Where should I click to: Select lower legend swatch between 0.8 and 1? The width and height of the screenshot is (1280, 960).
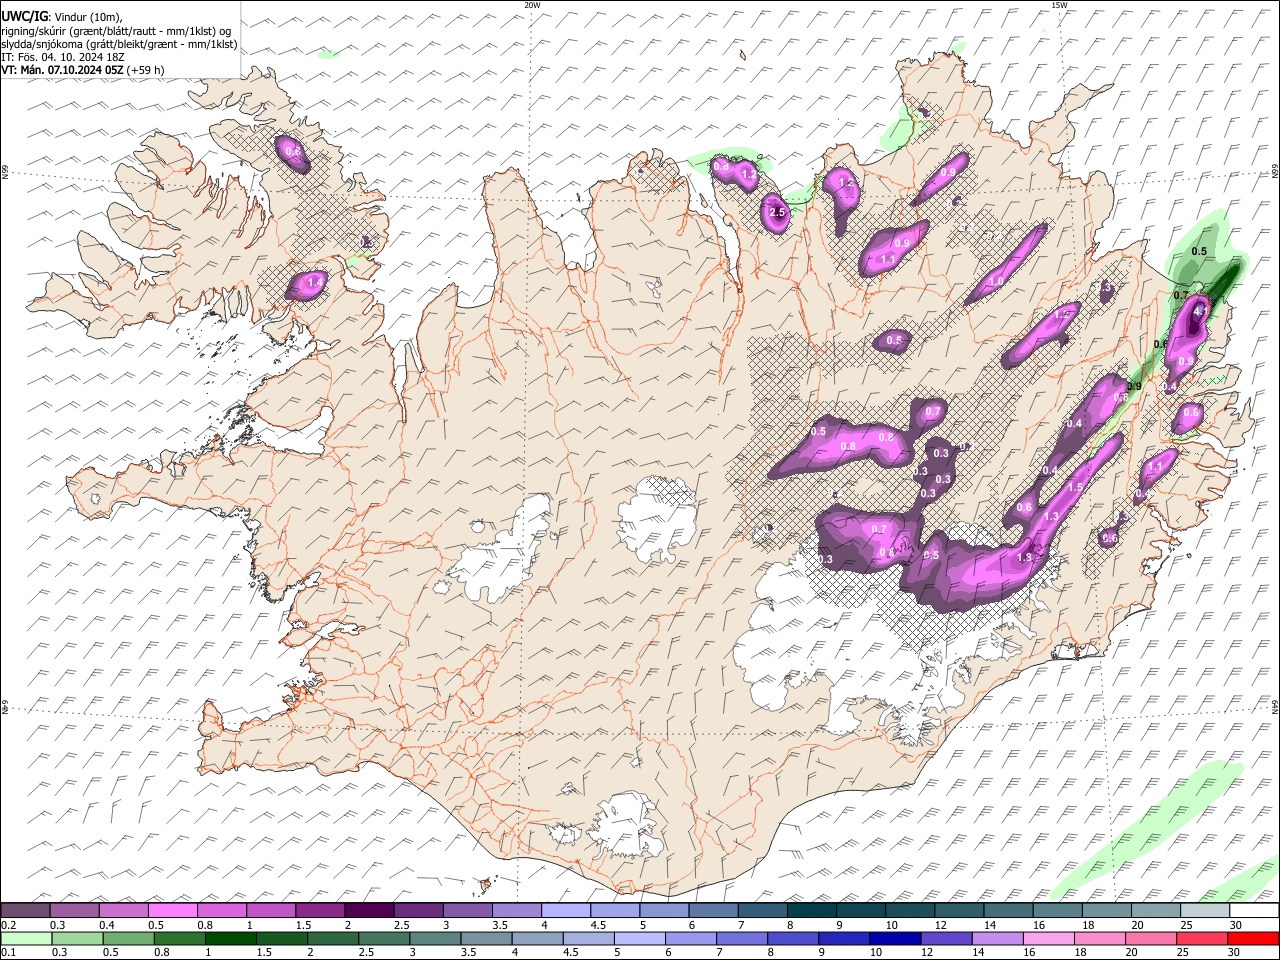click(x=179, y=938)
